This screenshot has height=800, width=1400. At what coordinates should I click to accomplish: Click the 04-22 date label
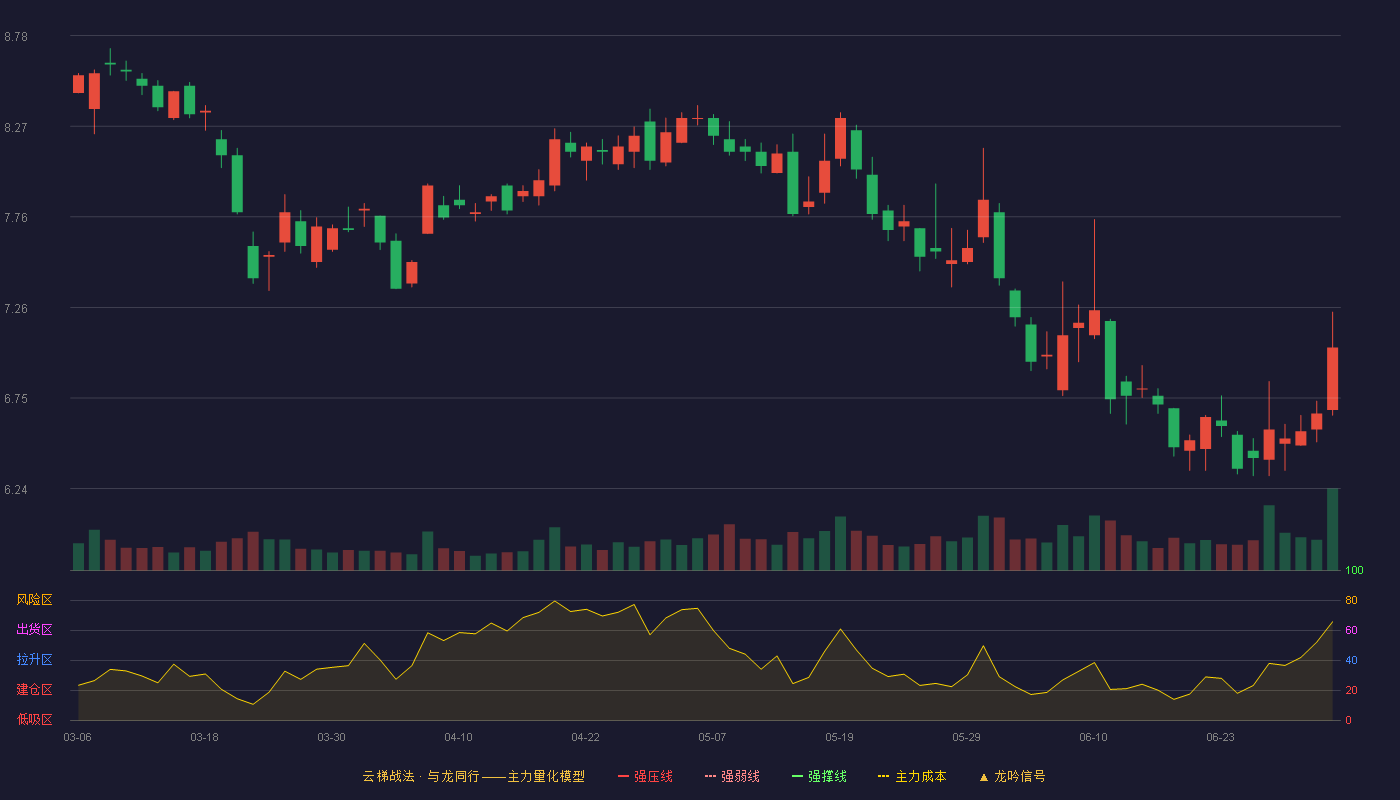(x=585, y=737)
